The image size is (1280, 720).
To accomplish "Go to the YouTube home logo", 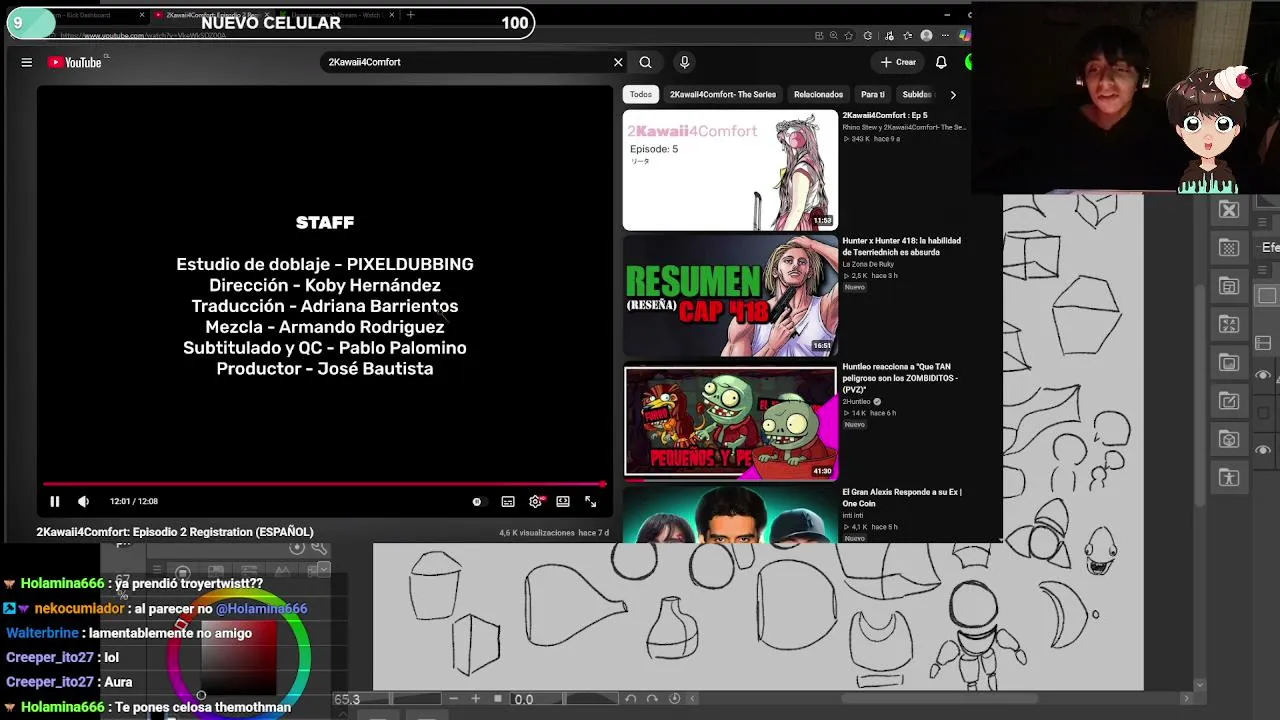I will pyautogui.click(x=75, y=62).
